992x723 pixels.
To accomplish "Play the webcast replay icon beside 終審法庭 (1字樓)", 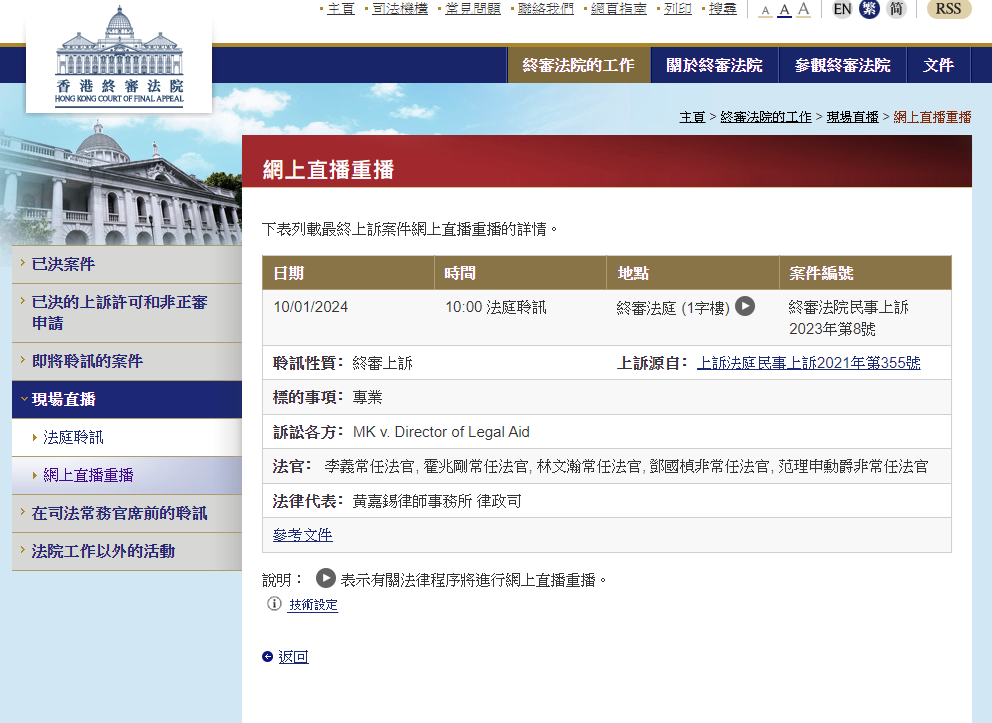I will pos(745,306).
